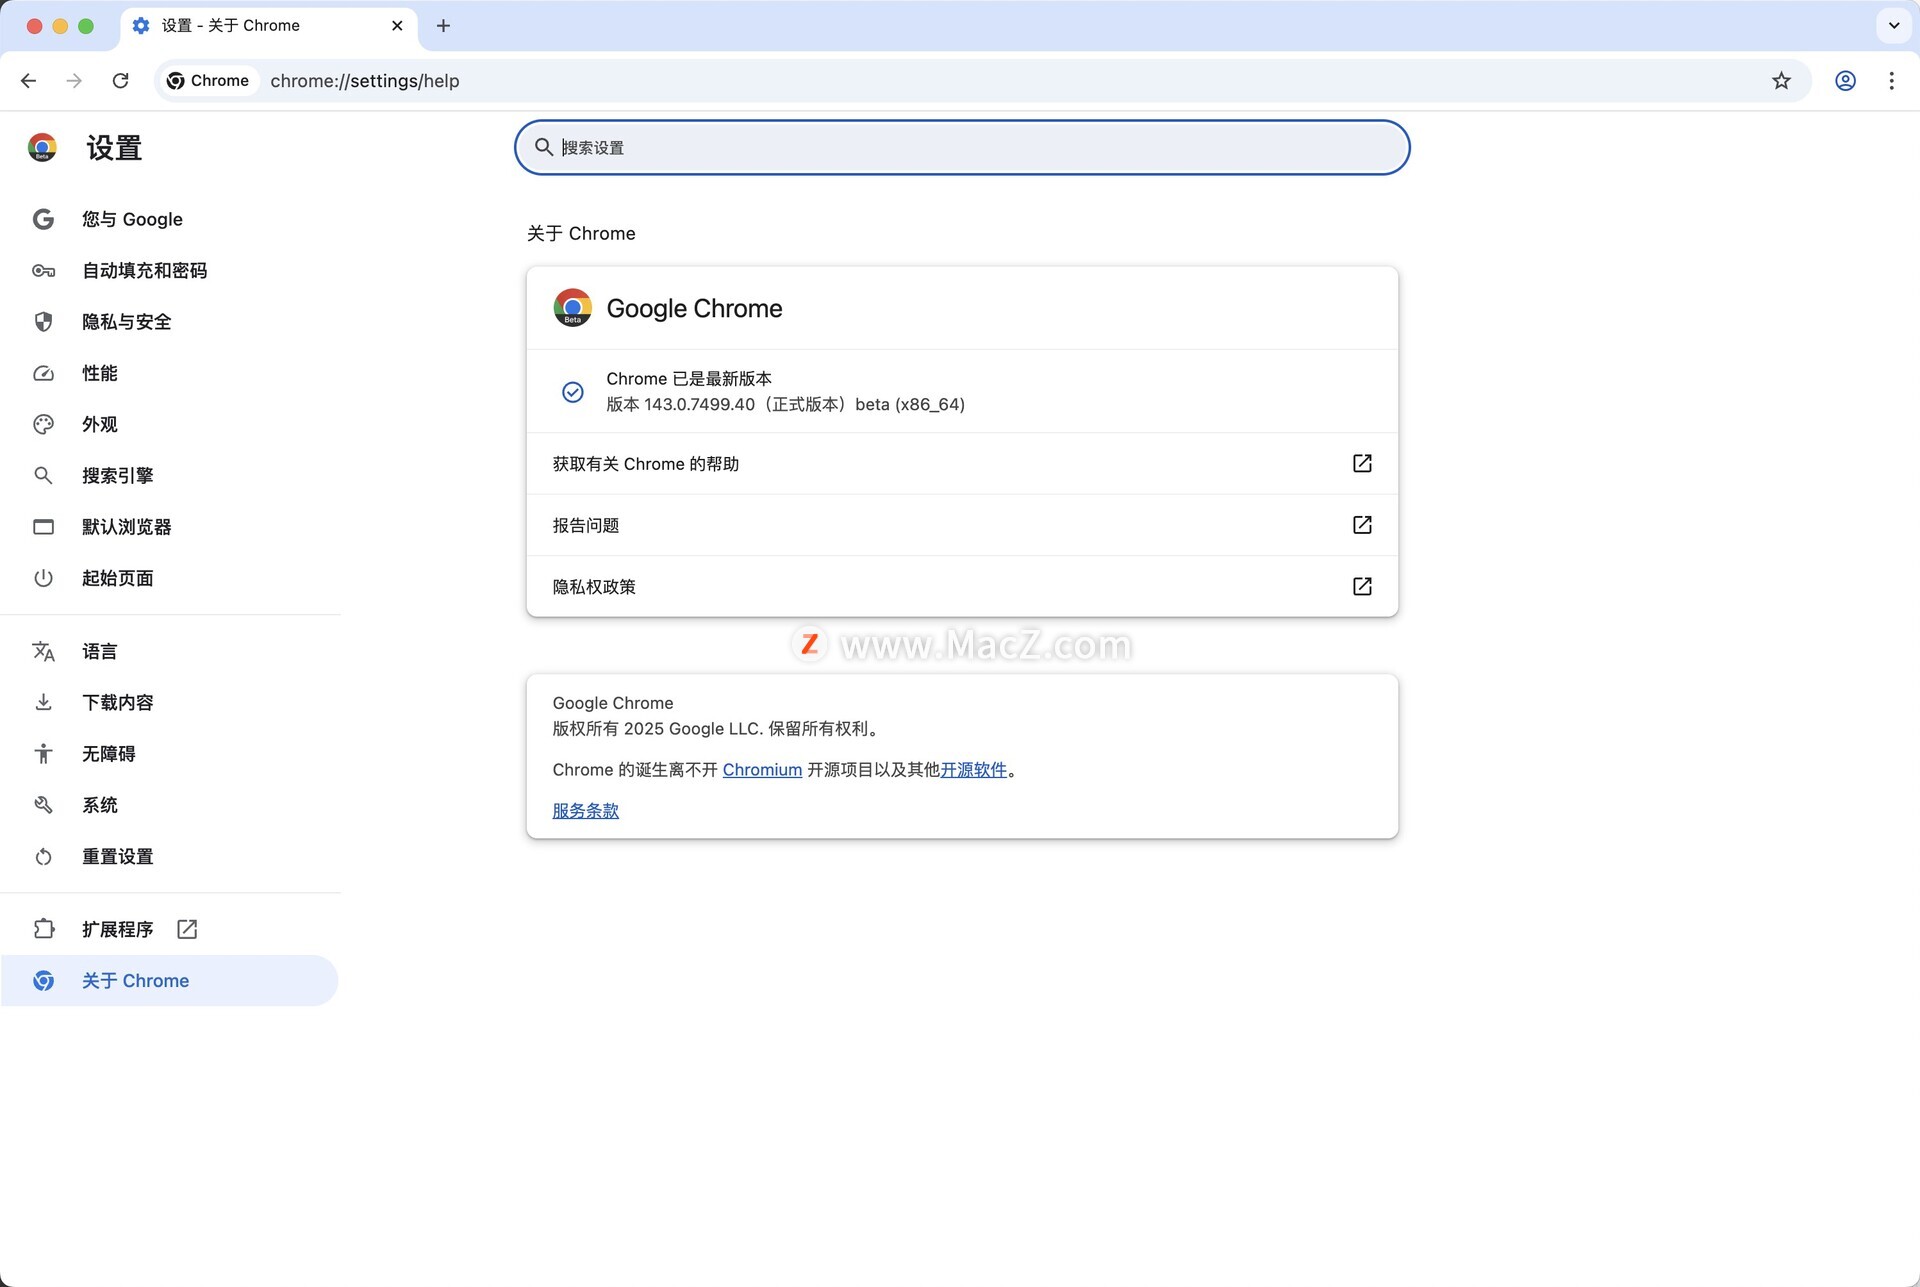Open the 服务条款 link
The image size is (1920, 1287).
[585, 810]
